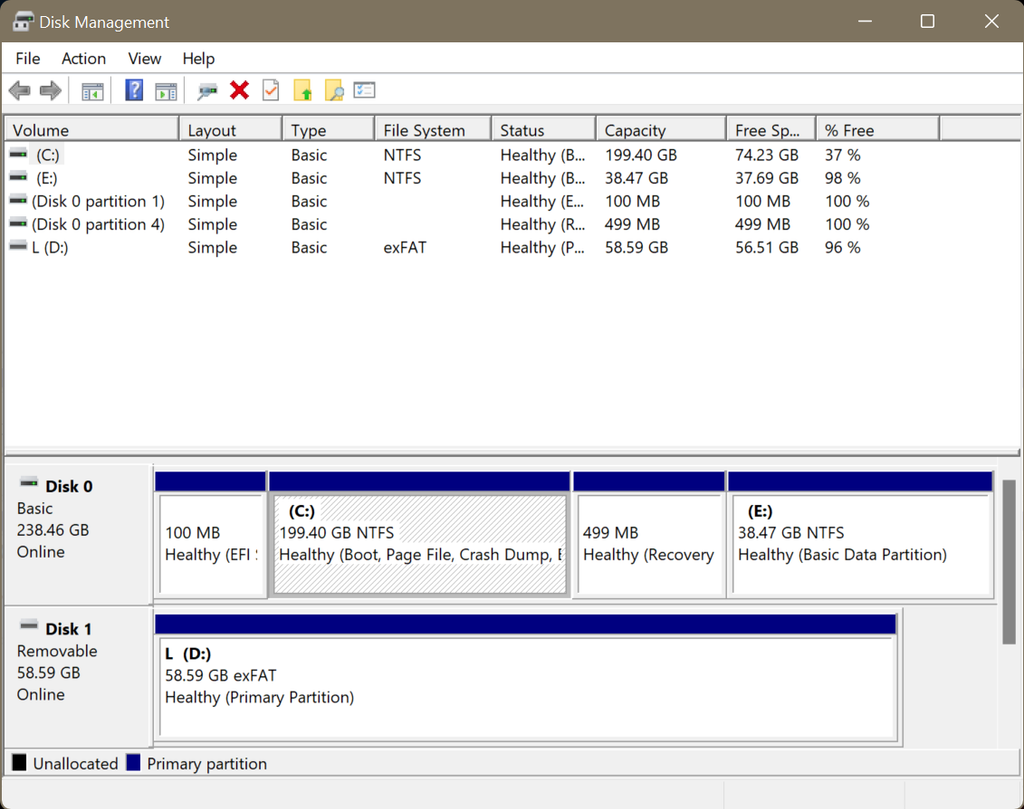Click the drive icon next to L (D:)
Screen dimensions: 1024x809
tap(18, 246)
